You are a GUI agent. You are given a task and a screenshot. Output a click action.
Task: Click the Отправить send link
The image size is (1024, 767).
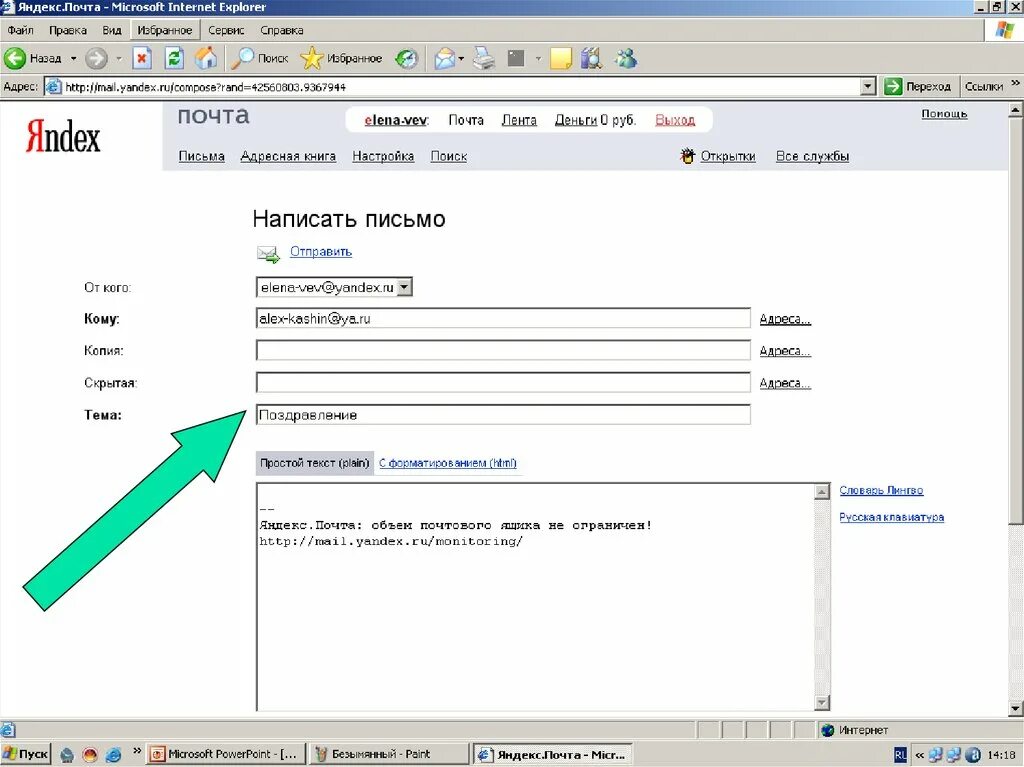pos(321,252)
